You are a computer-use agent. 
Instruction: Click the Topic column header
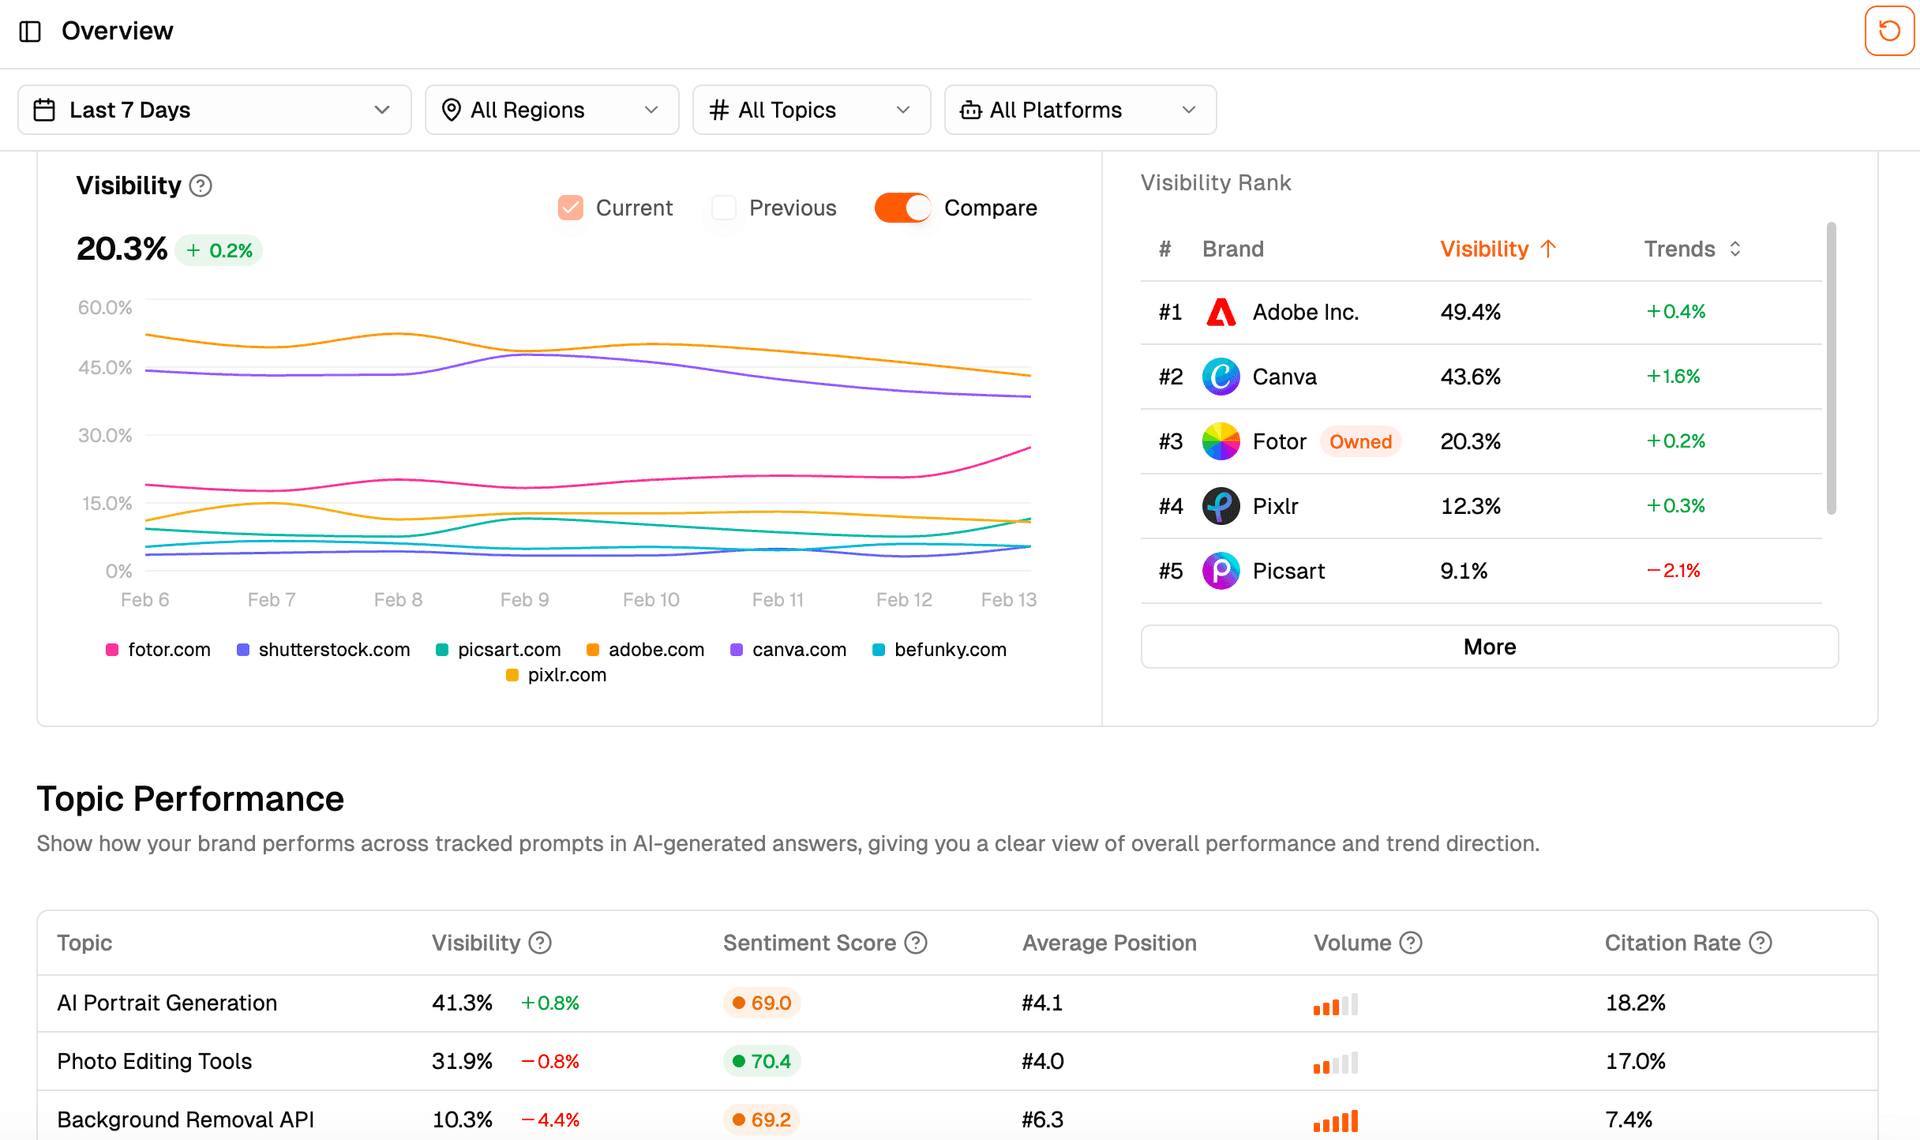click(84, 943)
